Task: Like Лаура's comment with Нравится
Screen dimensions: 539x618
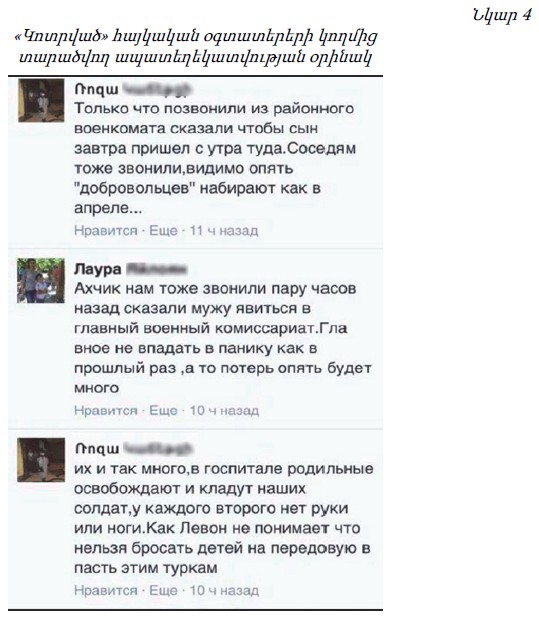Action: click(x=106, y=410)
